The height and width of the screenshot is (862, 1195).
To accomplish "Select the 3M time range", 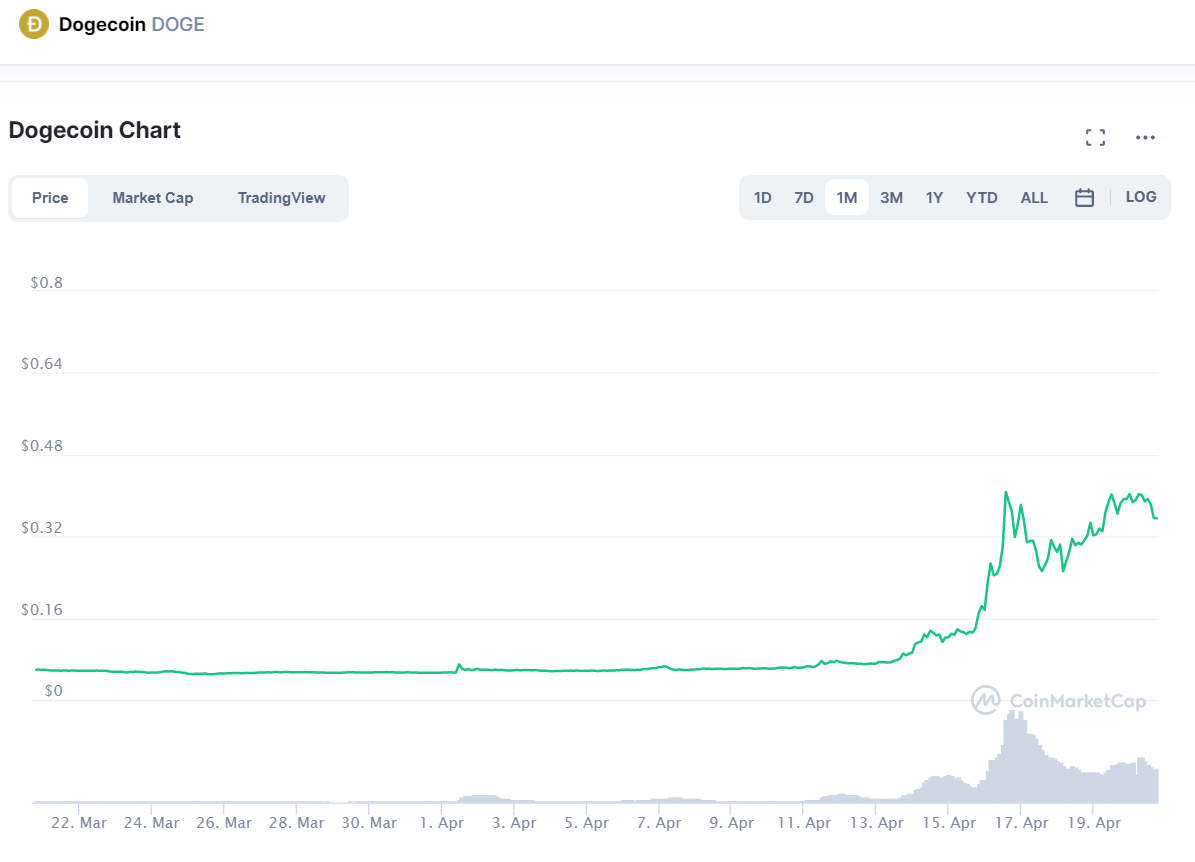I will point(891,198).
